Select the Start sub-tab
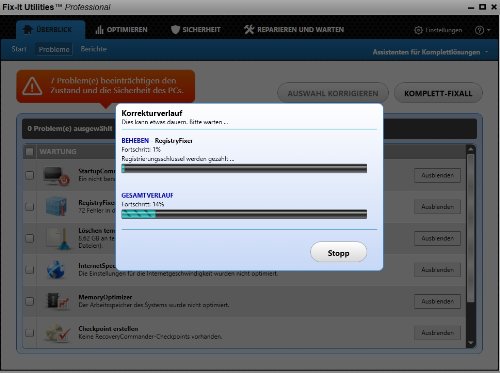The height and width of the screenshot is (373, 500). tap(19, 49)
